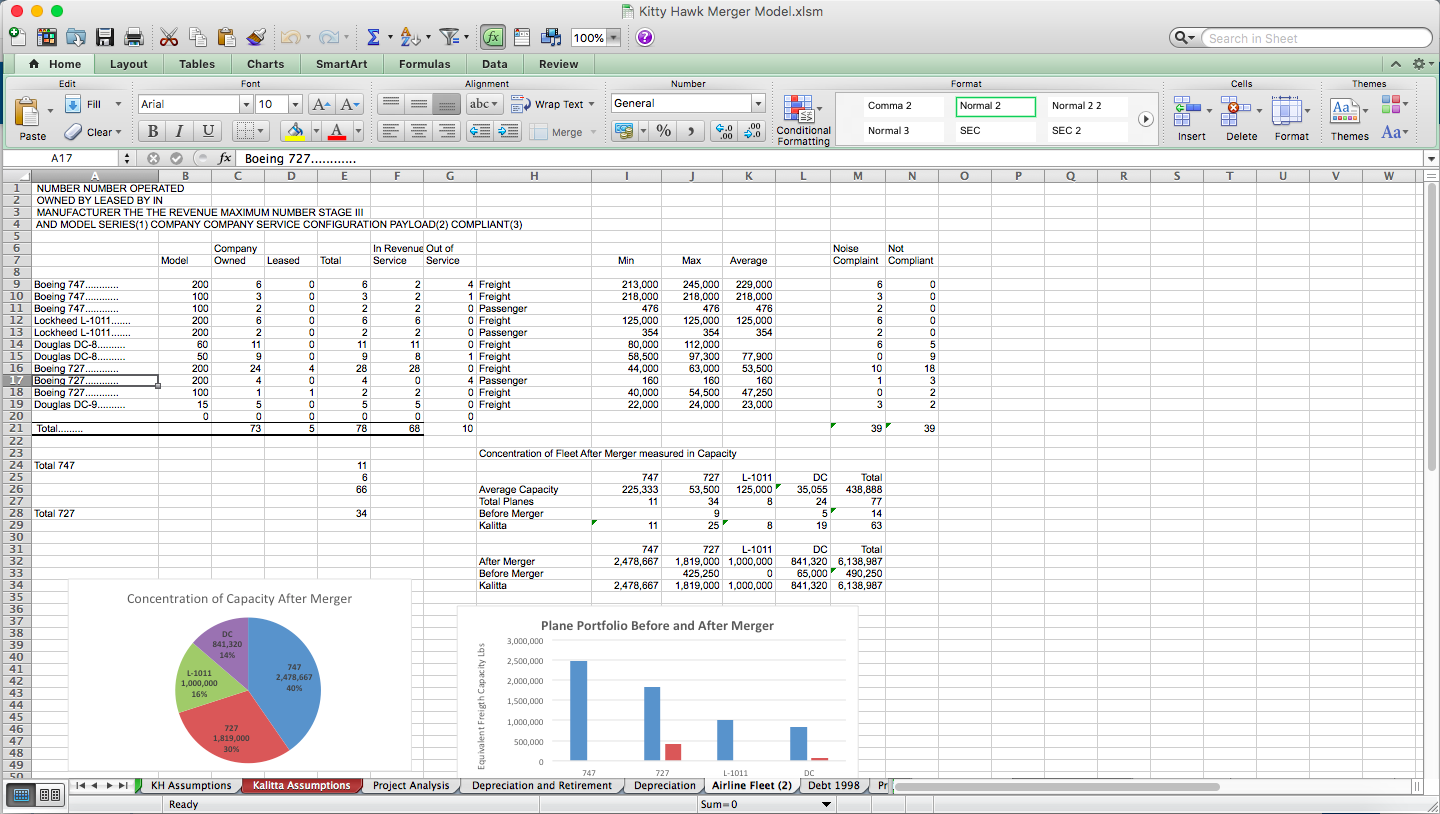Image resolution: width=1440 pixels, height=814 pixels.
Task: Click the AutoSum icon in the toolbar
Action: point(373,37)
